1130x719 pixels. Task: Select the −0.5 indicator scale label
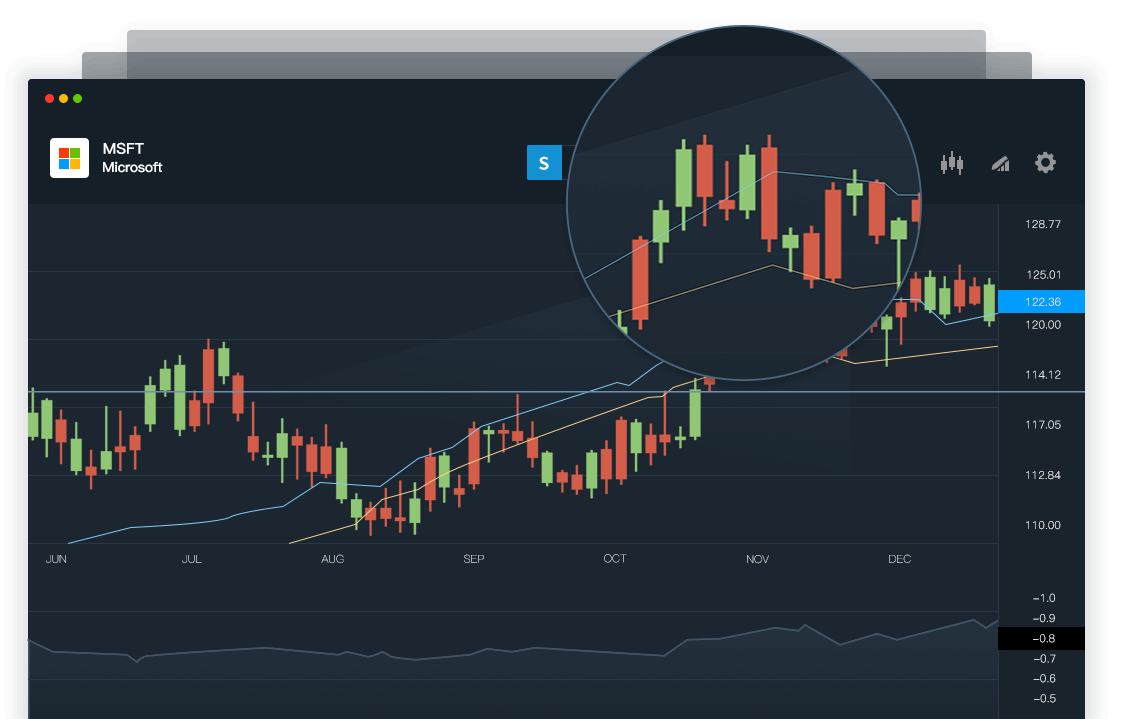tap(1044, 699)
